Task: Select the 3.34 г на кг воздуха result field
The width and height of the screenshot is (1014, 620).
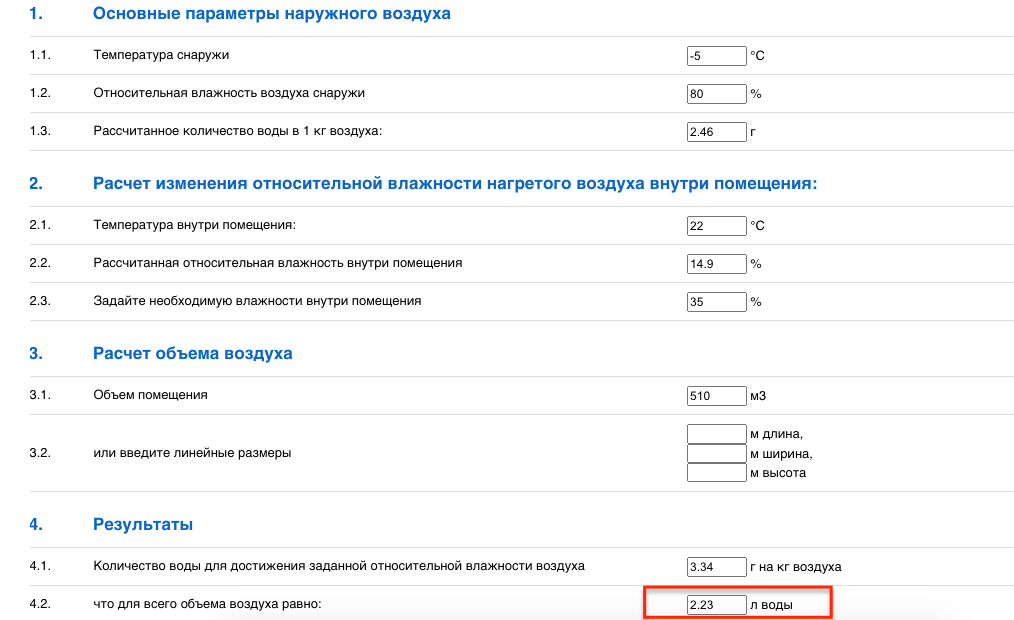Action: [716, 567]
